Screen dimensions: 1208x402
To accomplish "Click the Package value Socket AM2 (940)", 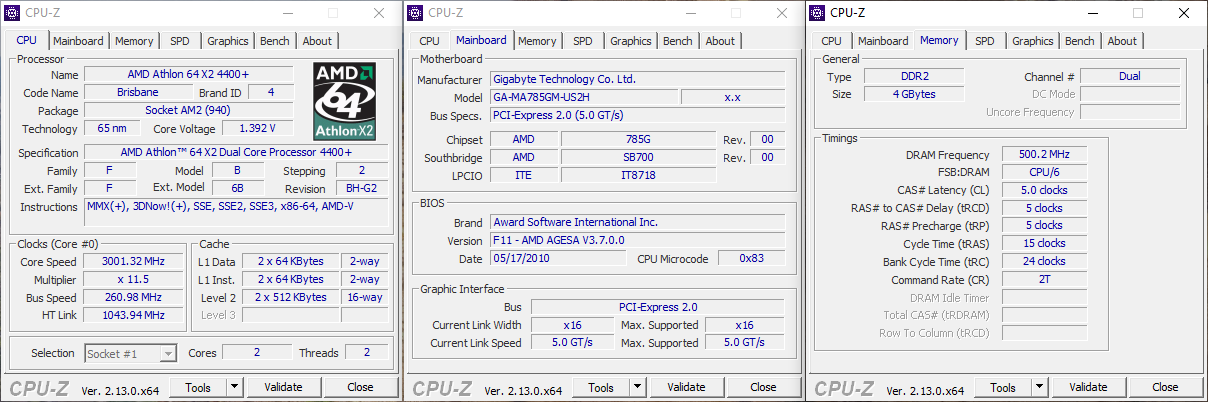I will pos(188,110).
